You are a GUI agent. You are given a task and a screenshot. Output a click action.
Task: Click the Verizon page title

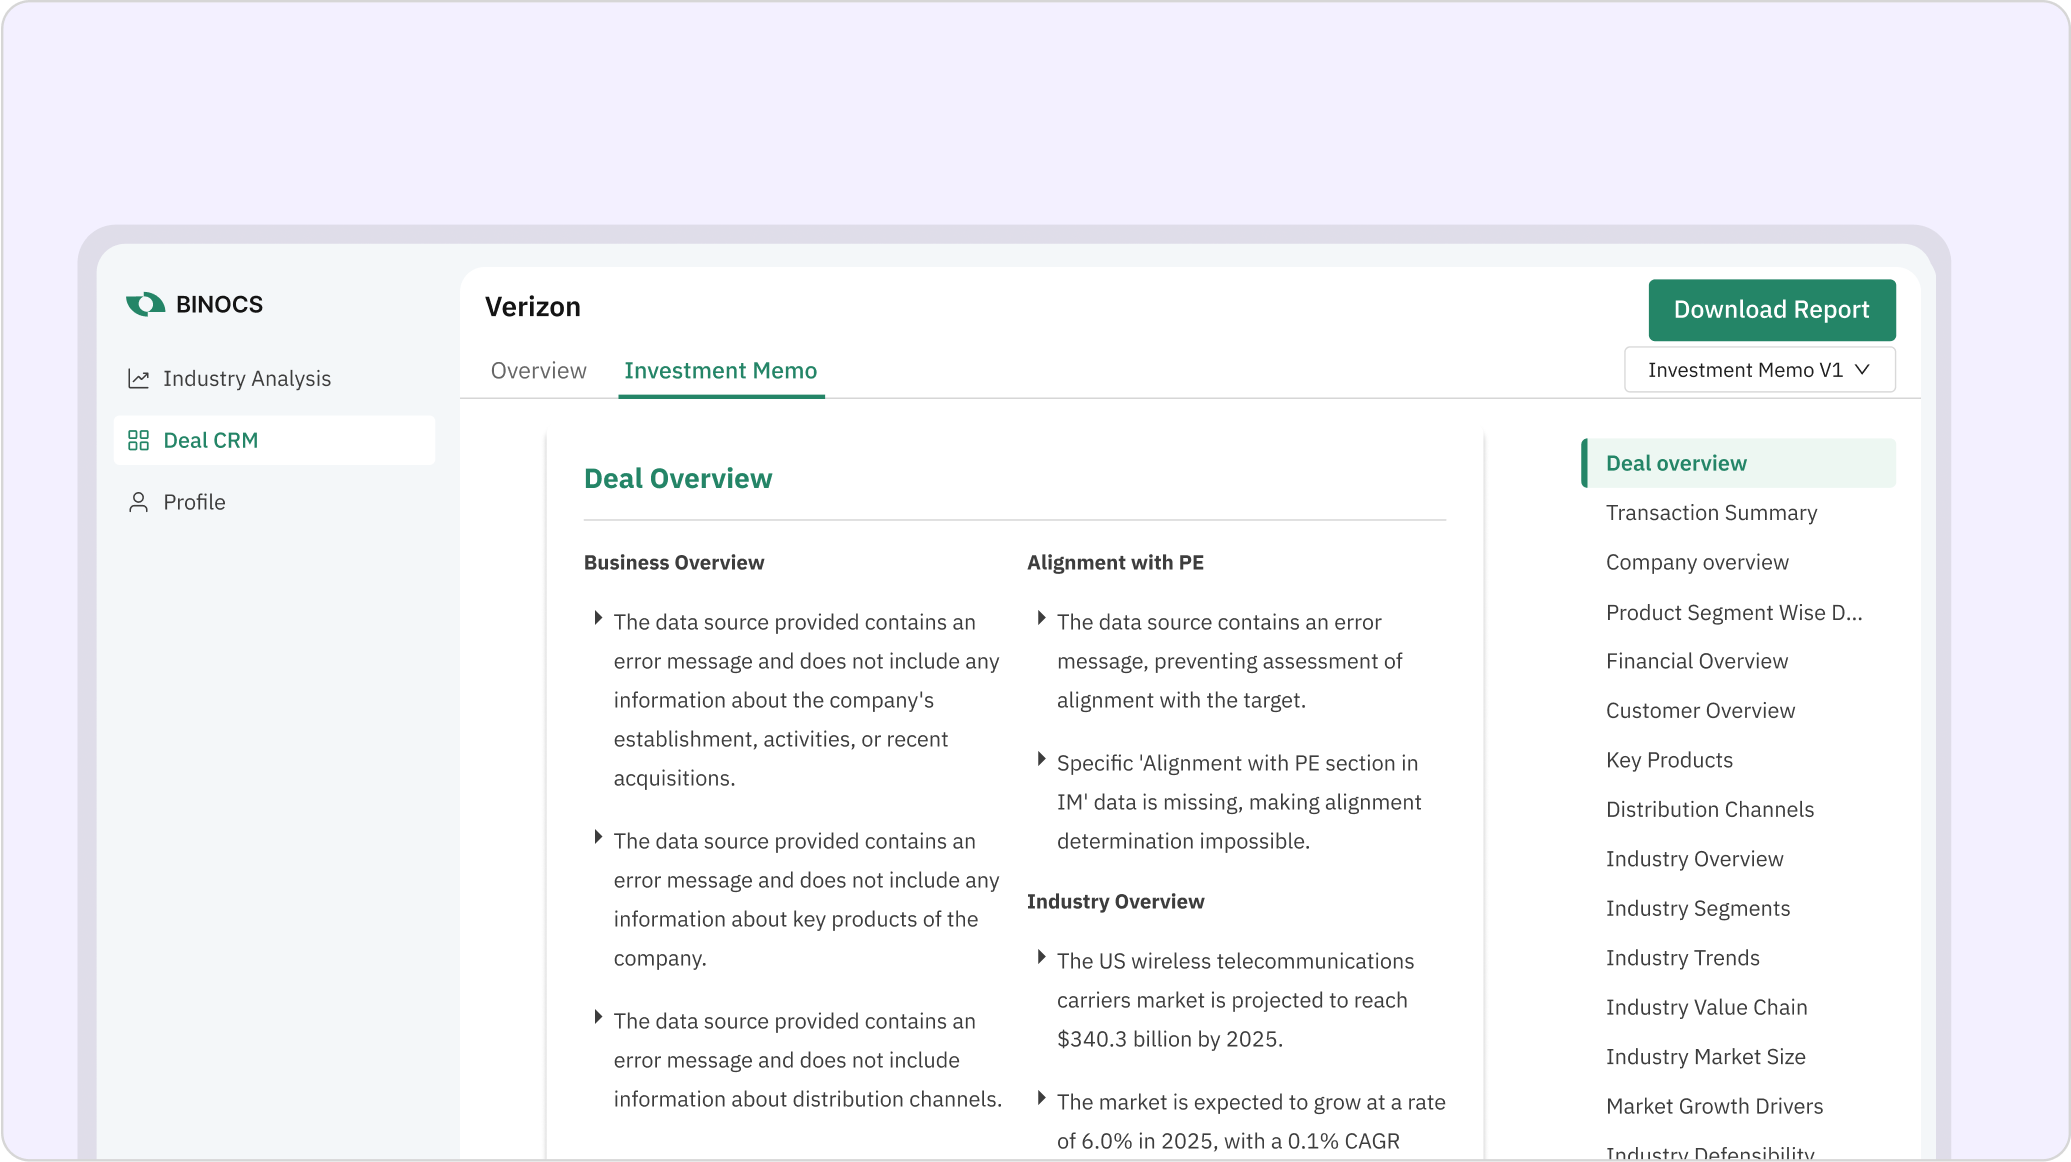click(x=532, y=307)
